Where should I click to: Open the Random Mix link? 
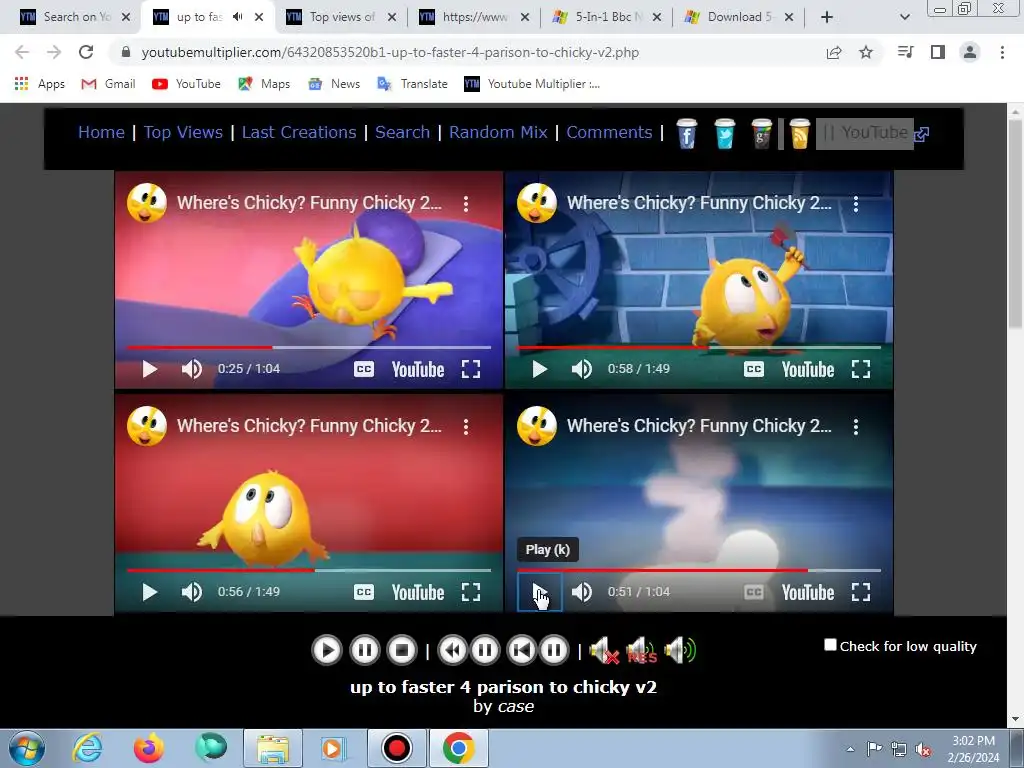(x=498, y=133)
